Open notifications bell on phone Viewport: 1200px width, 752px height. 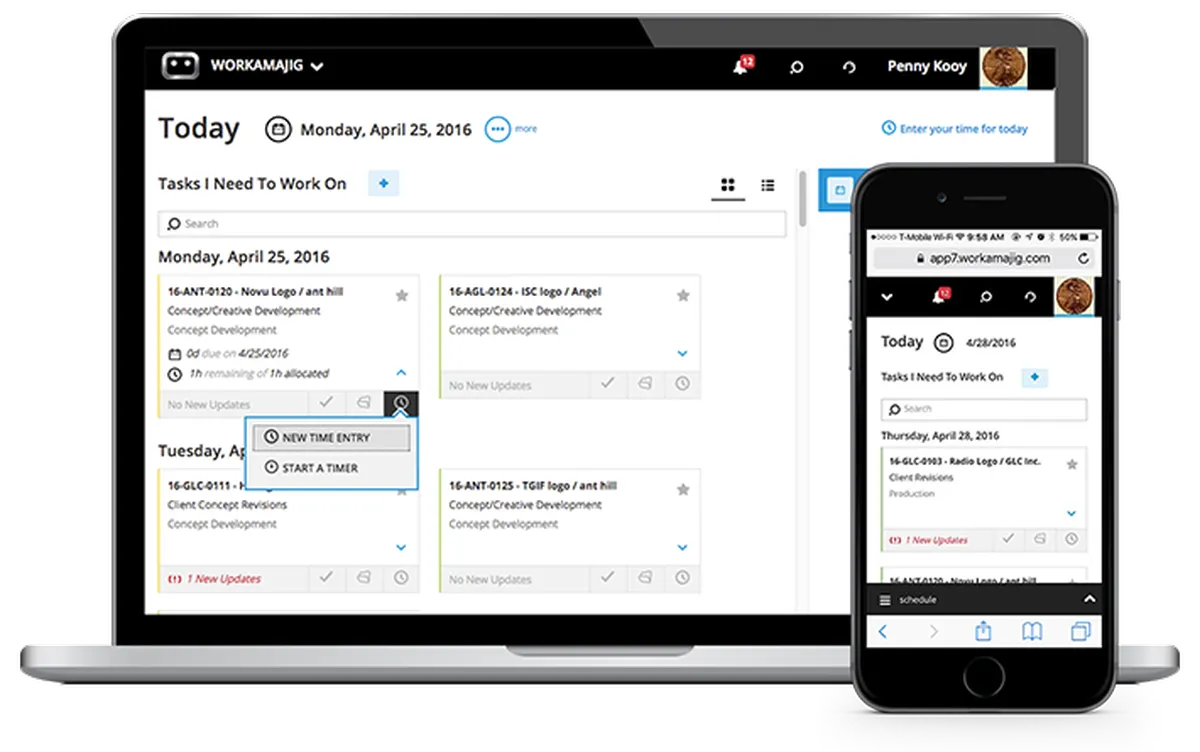pos(939,296)
